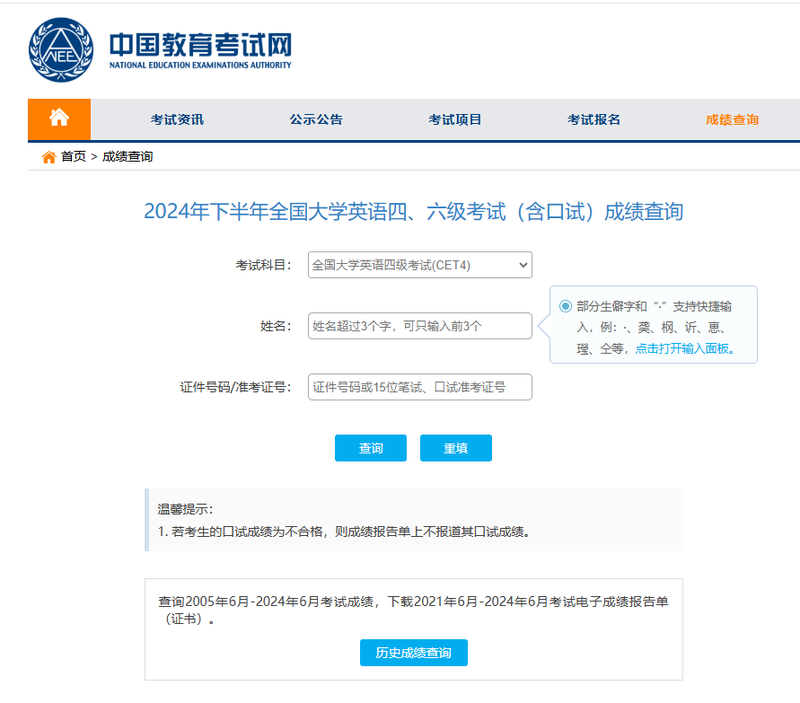Open the 考试报名 navigation item
The width and height of the screenshot is (800, 703).
(594, 120)
